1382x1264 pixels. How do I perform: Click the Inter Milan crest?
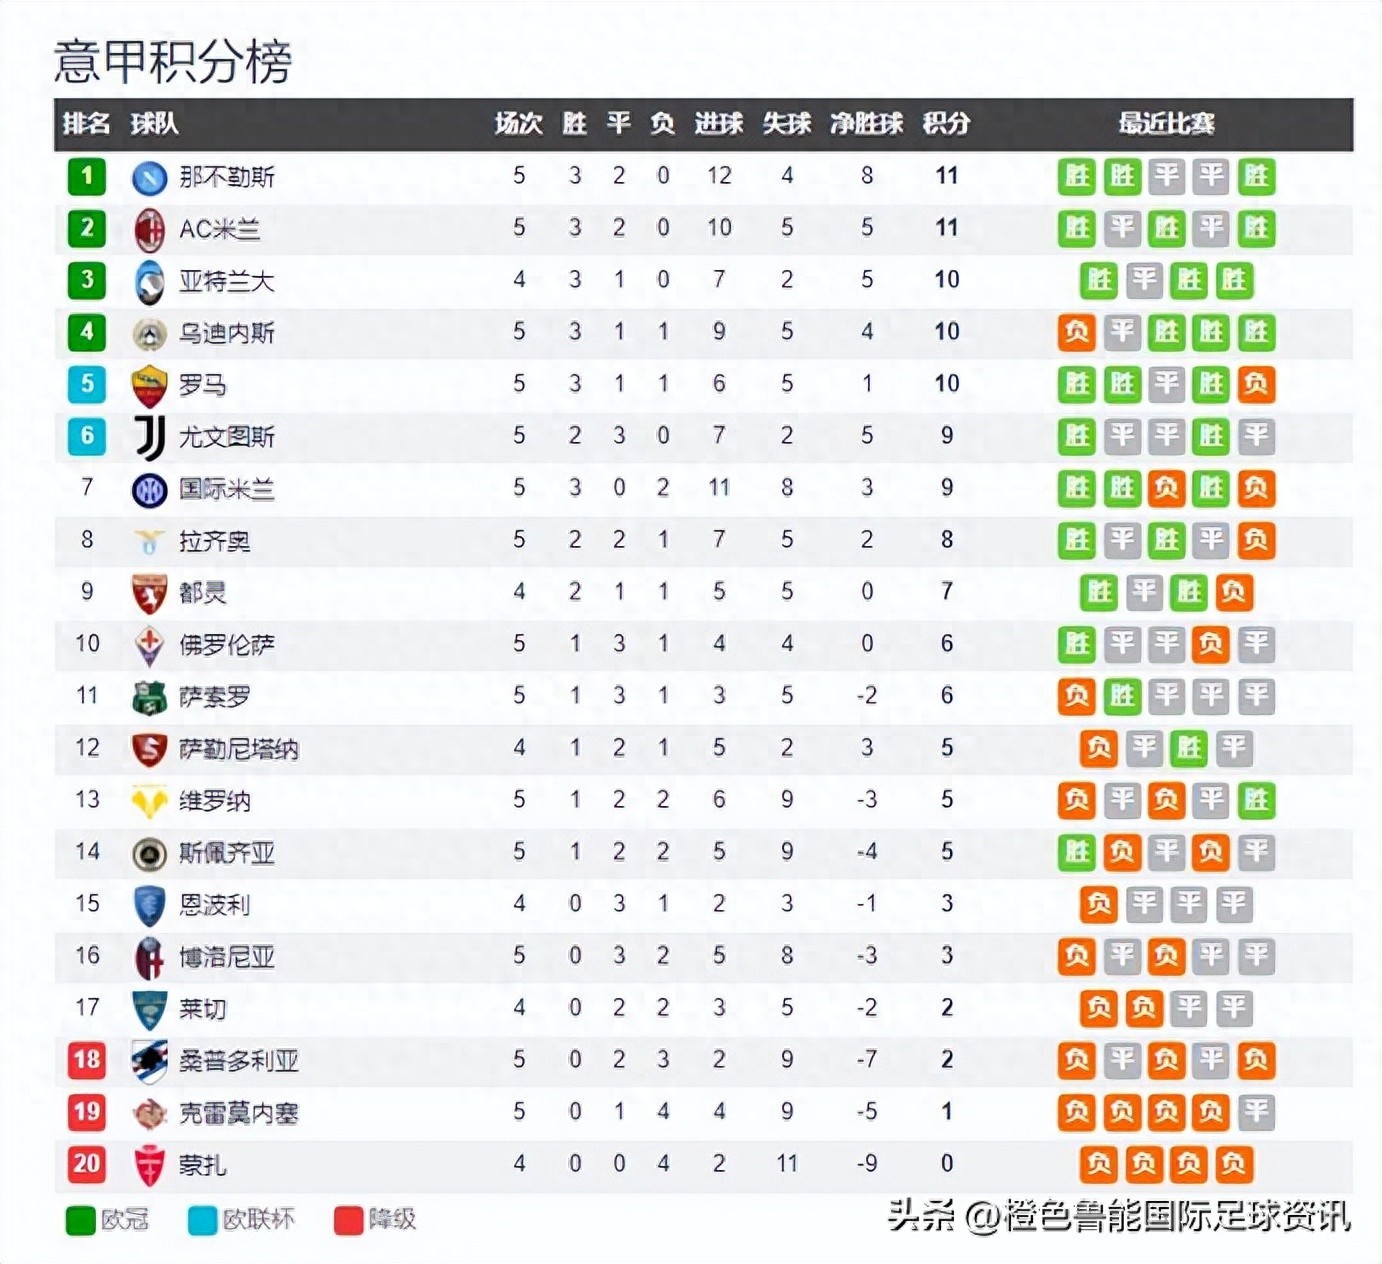click(x=149, y=490)
